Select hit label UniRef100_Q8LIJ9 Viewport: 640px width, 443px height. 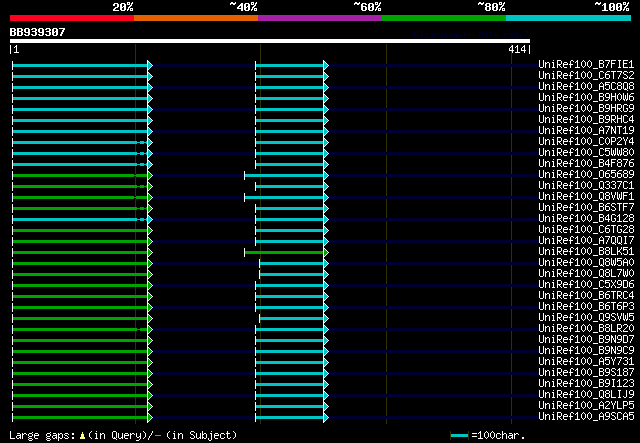pyautogui.click(x=587, y=395)
